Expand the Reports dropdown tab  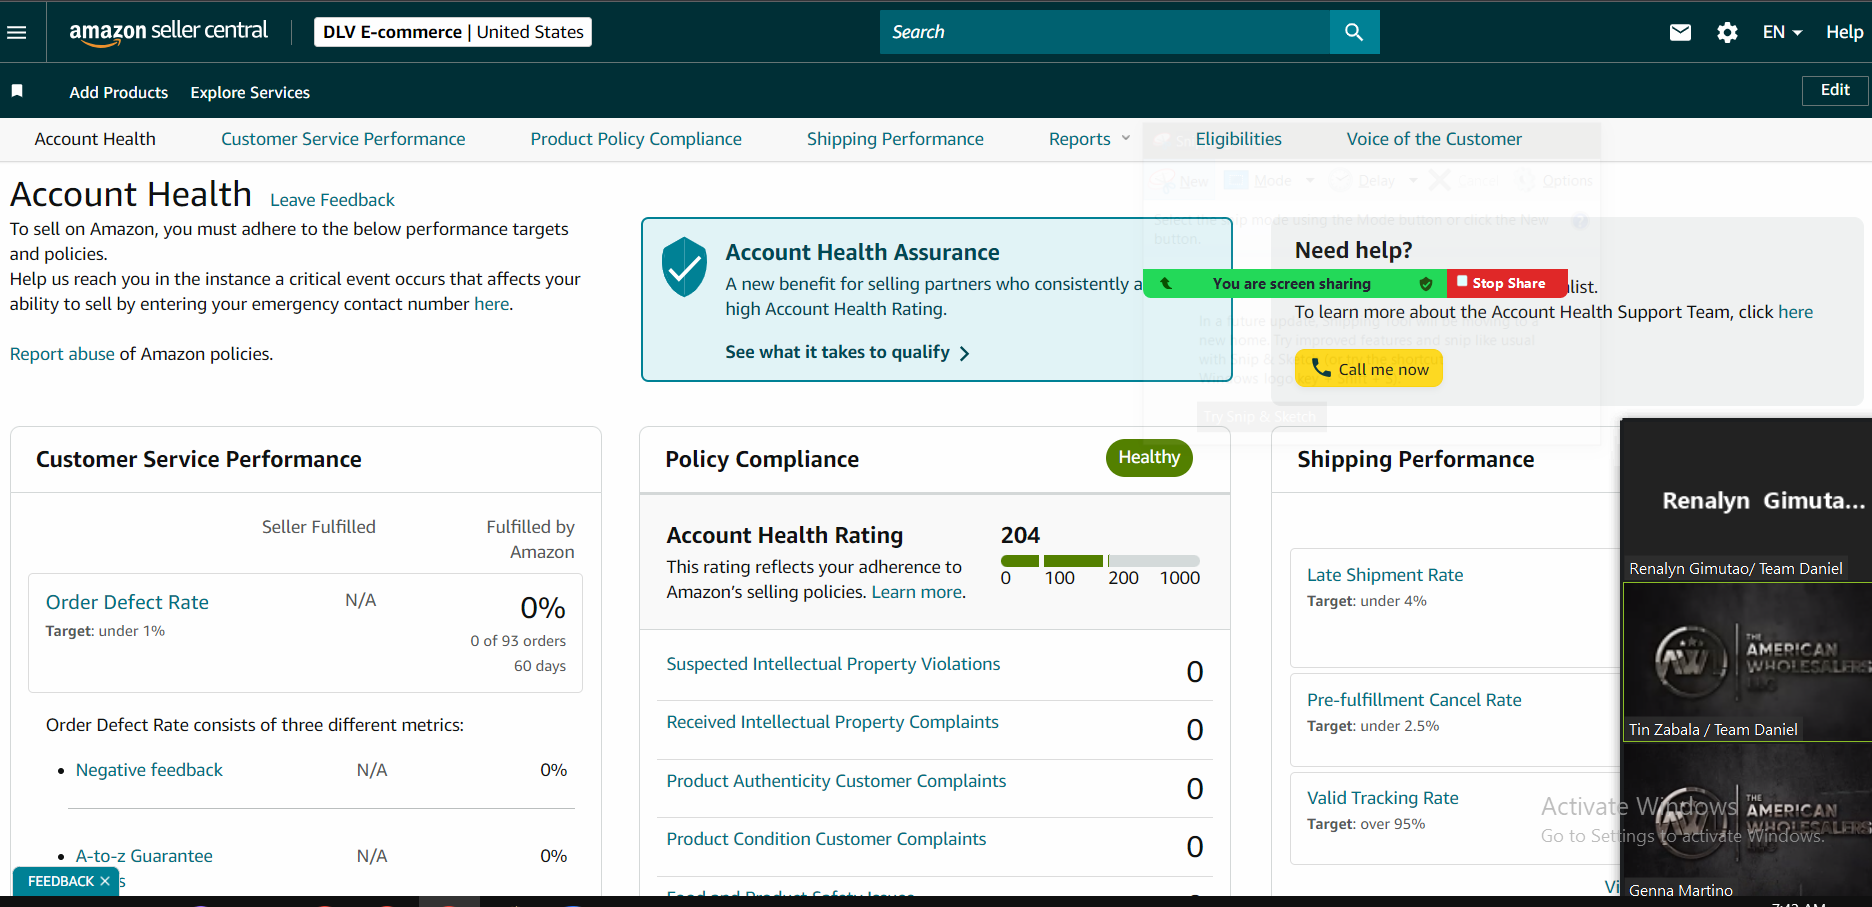(x=1089, y=139)
